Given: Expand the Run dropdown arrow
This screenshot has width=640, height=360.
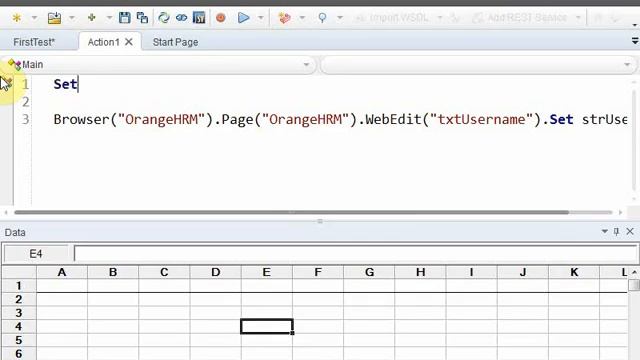Looking at the screenshot, I should [x=261, y=18].
